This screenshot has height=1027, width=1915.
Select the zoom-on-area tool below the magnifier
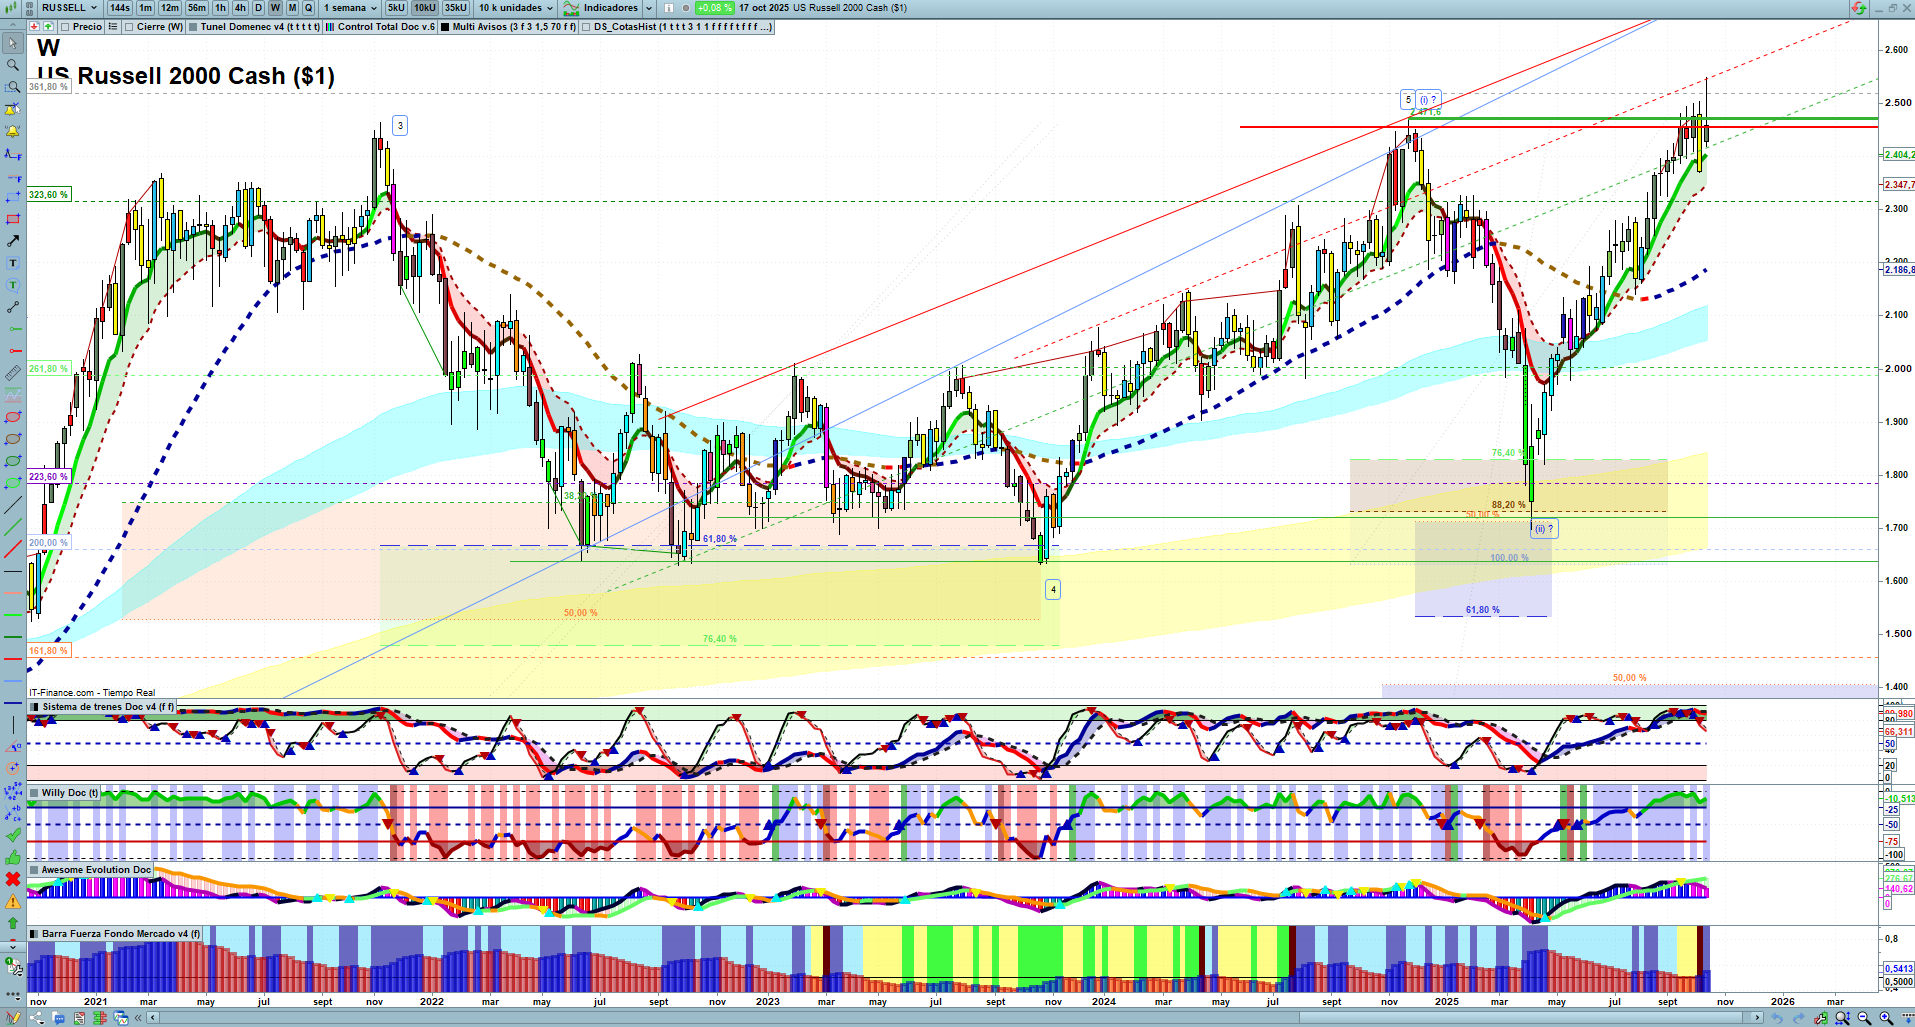[13, 87]
